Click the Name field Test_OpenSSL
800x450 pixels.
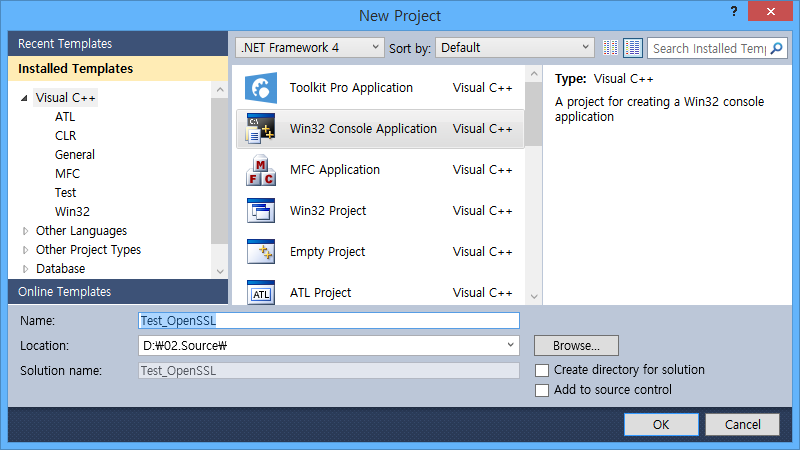[329, 320]
